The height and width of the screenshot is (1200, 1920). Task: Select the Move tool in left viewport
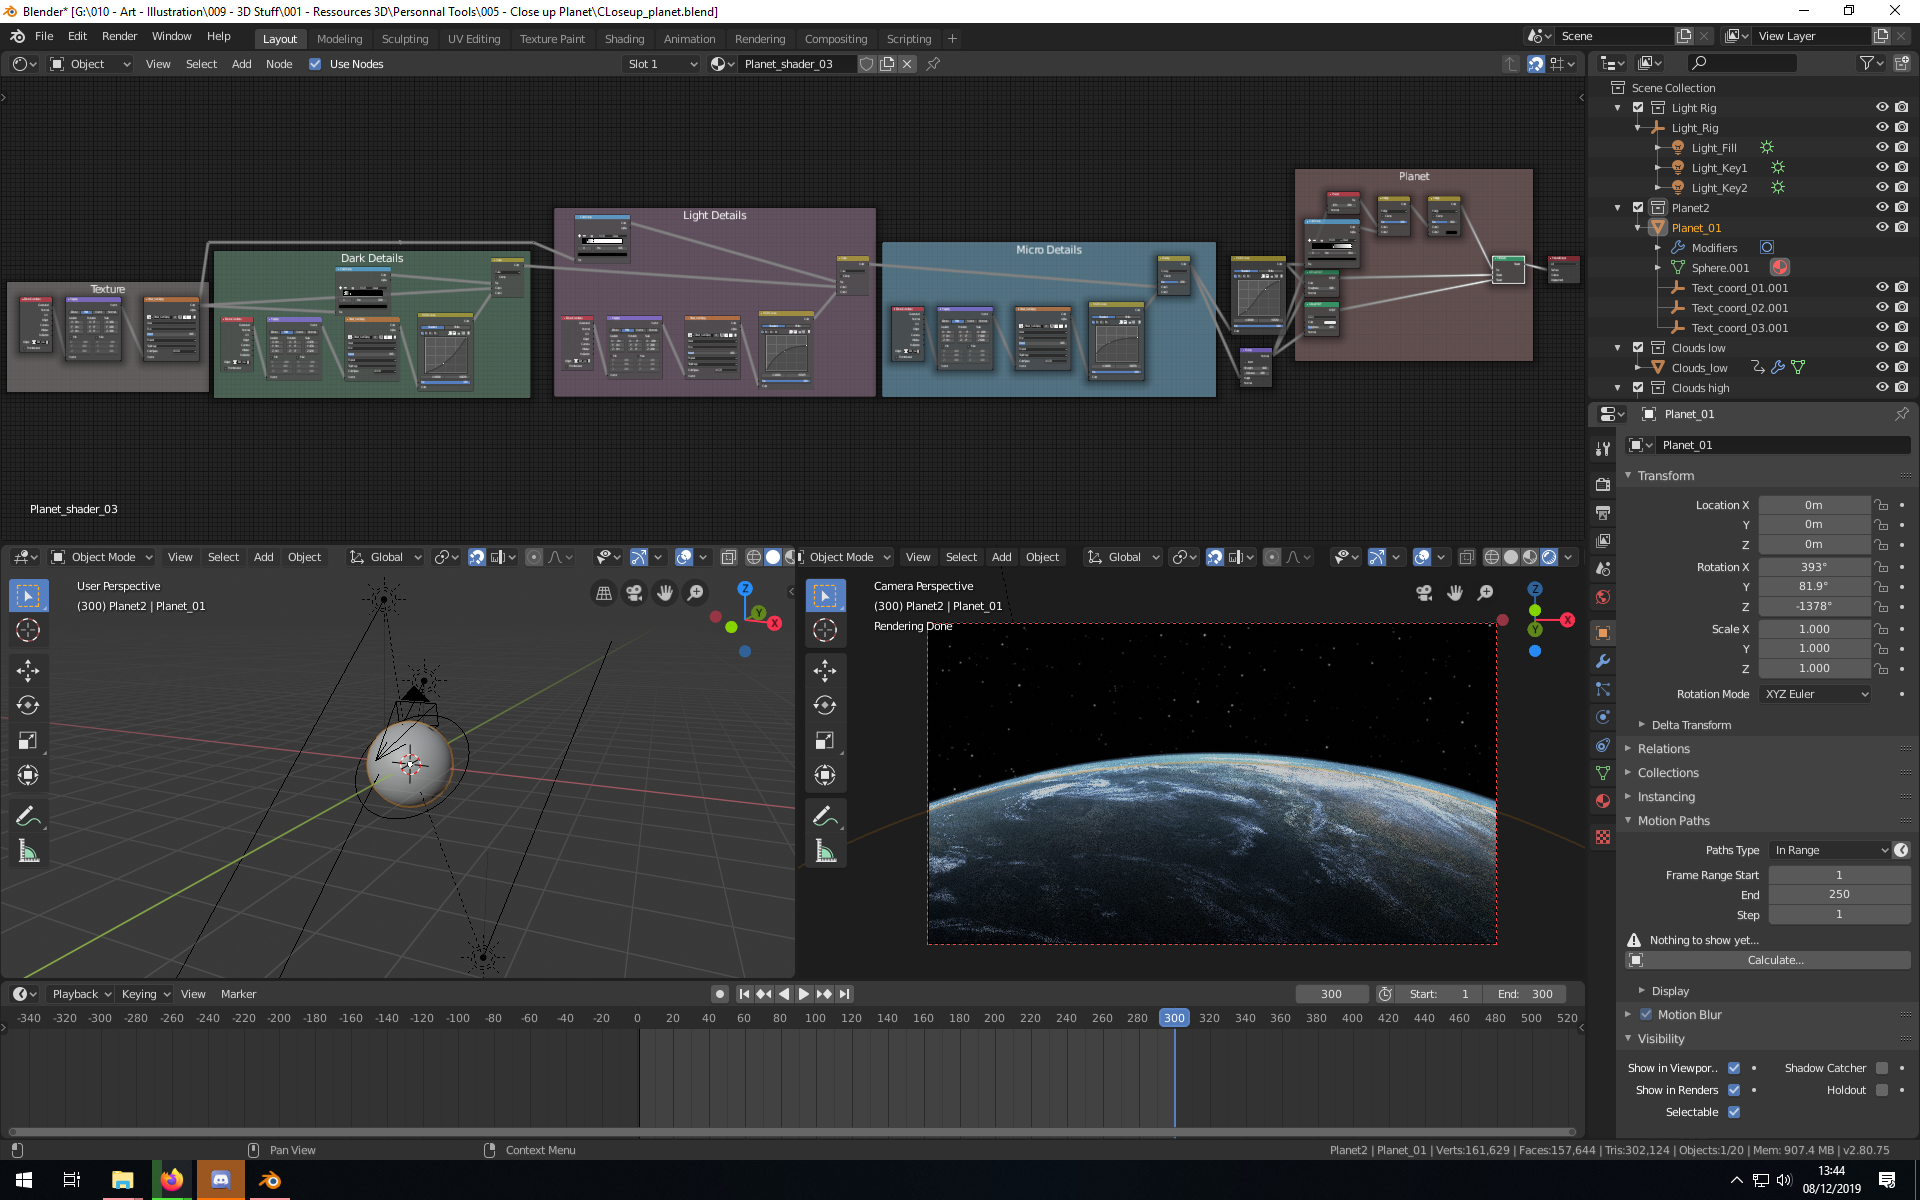coord(28,670)
